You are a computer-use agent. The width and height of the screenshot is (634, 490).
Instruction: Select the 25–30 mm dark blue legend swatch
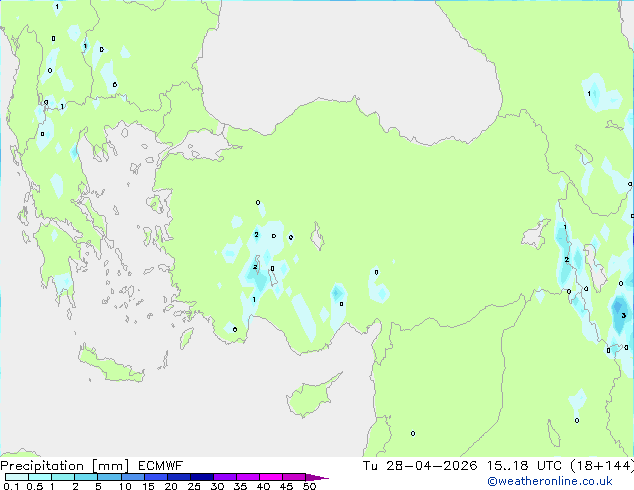coord(201,477)
